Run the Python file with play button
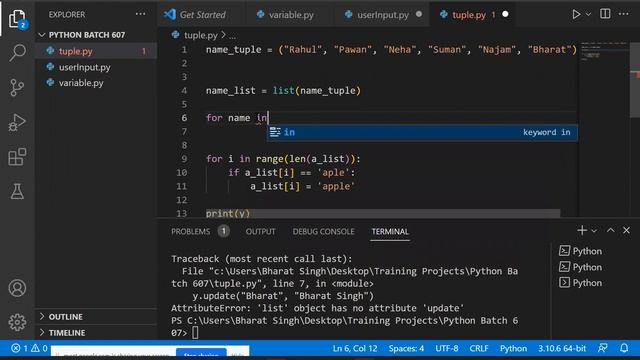The image size is (640, 360). pyautogui.click(x=576, y=14)
